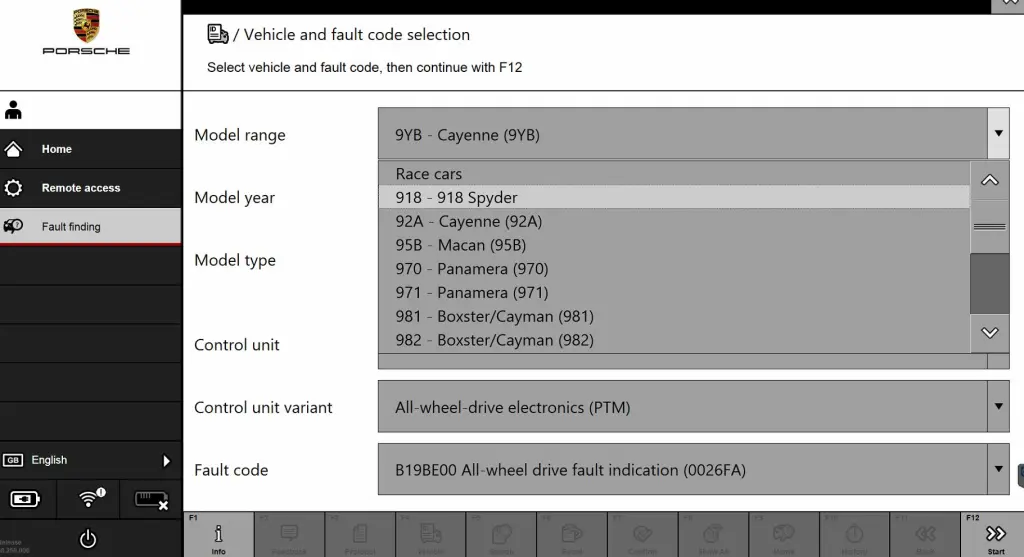Select 918 - 918 Spyder from list
The height and width of the screenshot is (557, 1024).
(456, 198)
